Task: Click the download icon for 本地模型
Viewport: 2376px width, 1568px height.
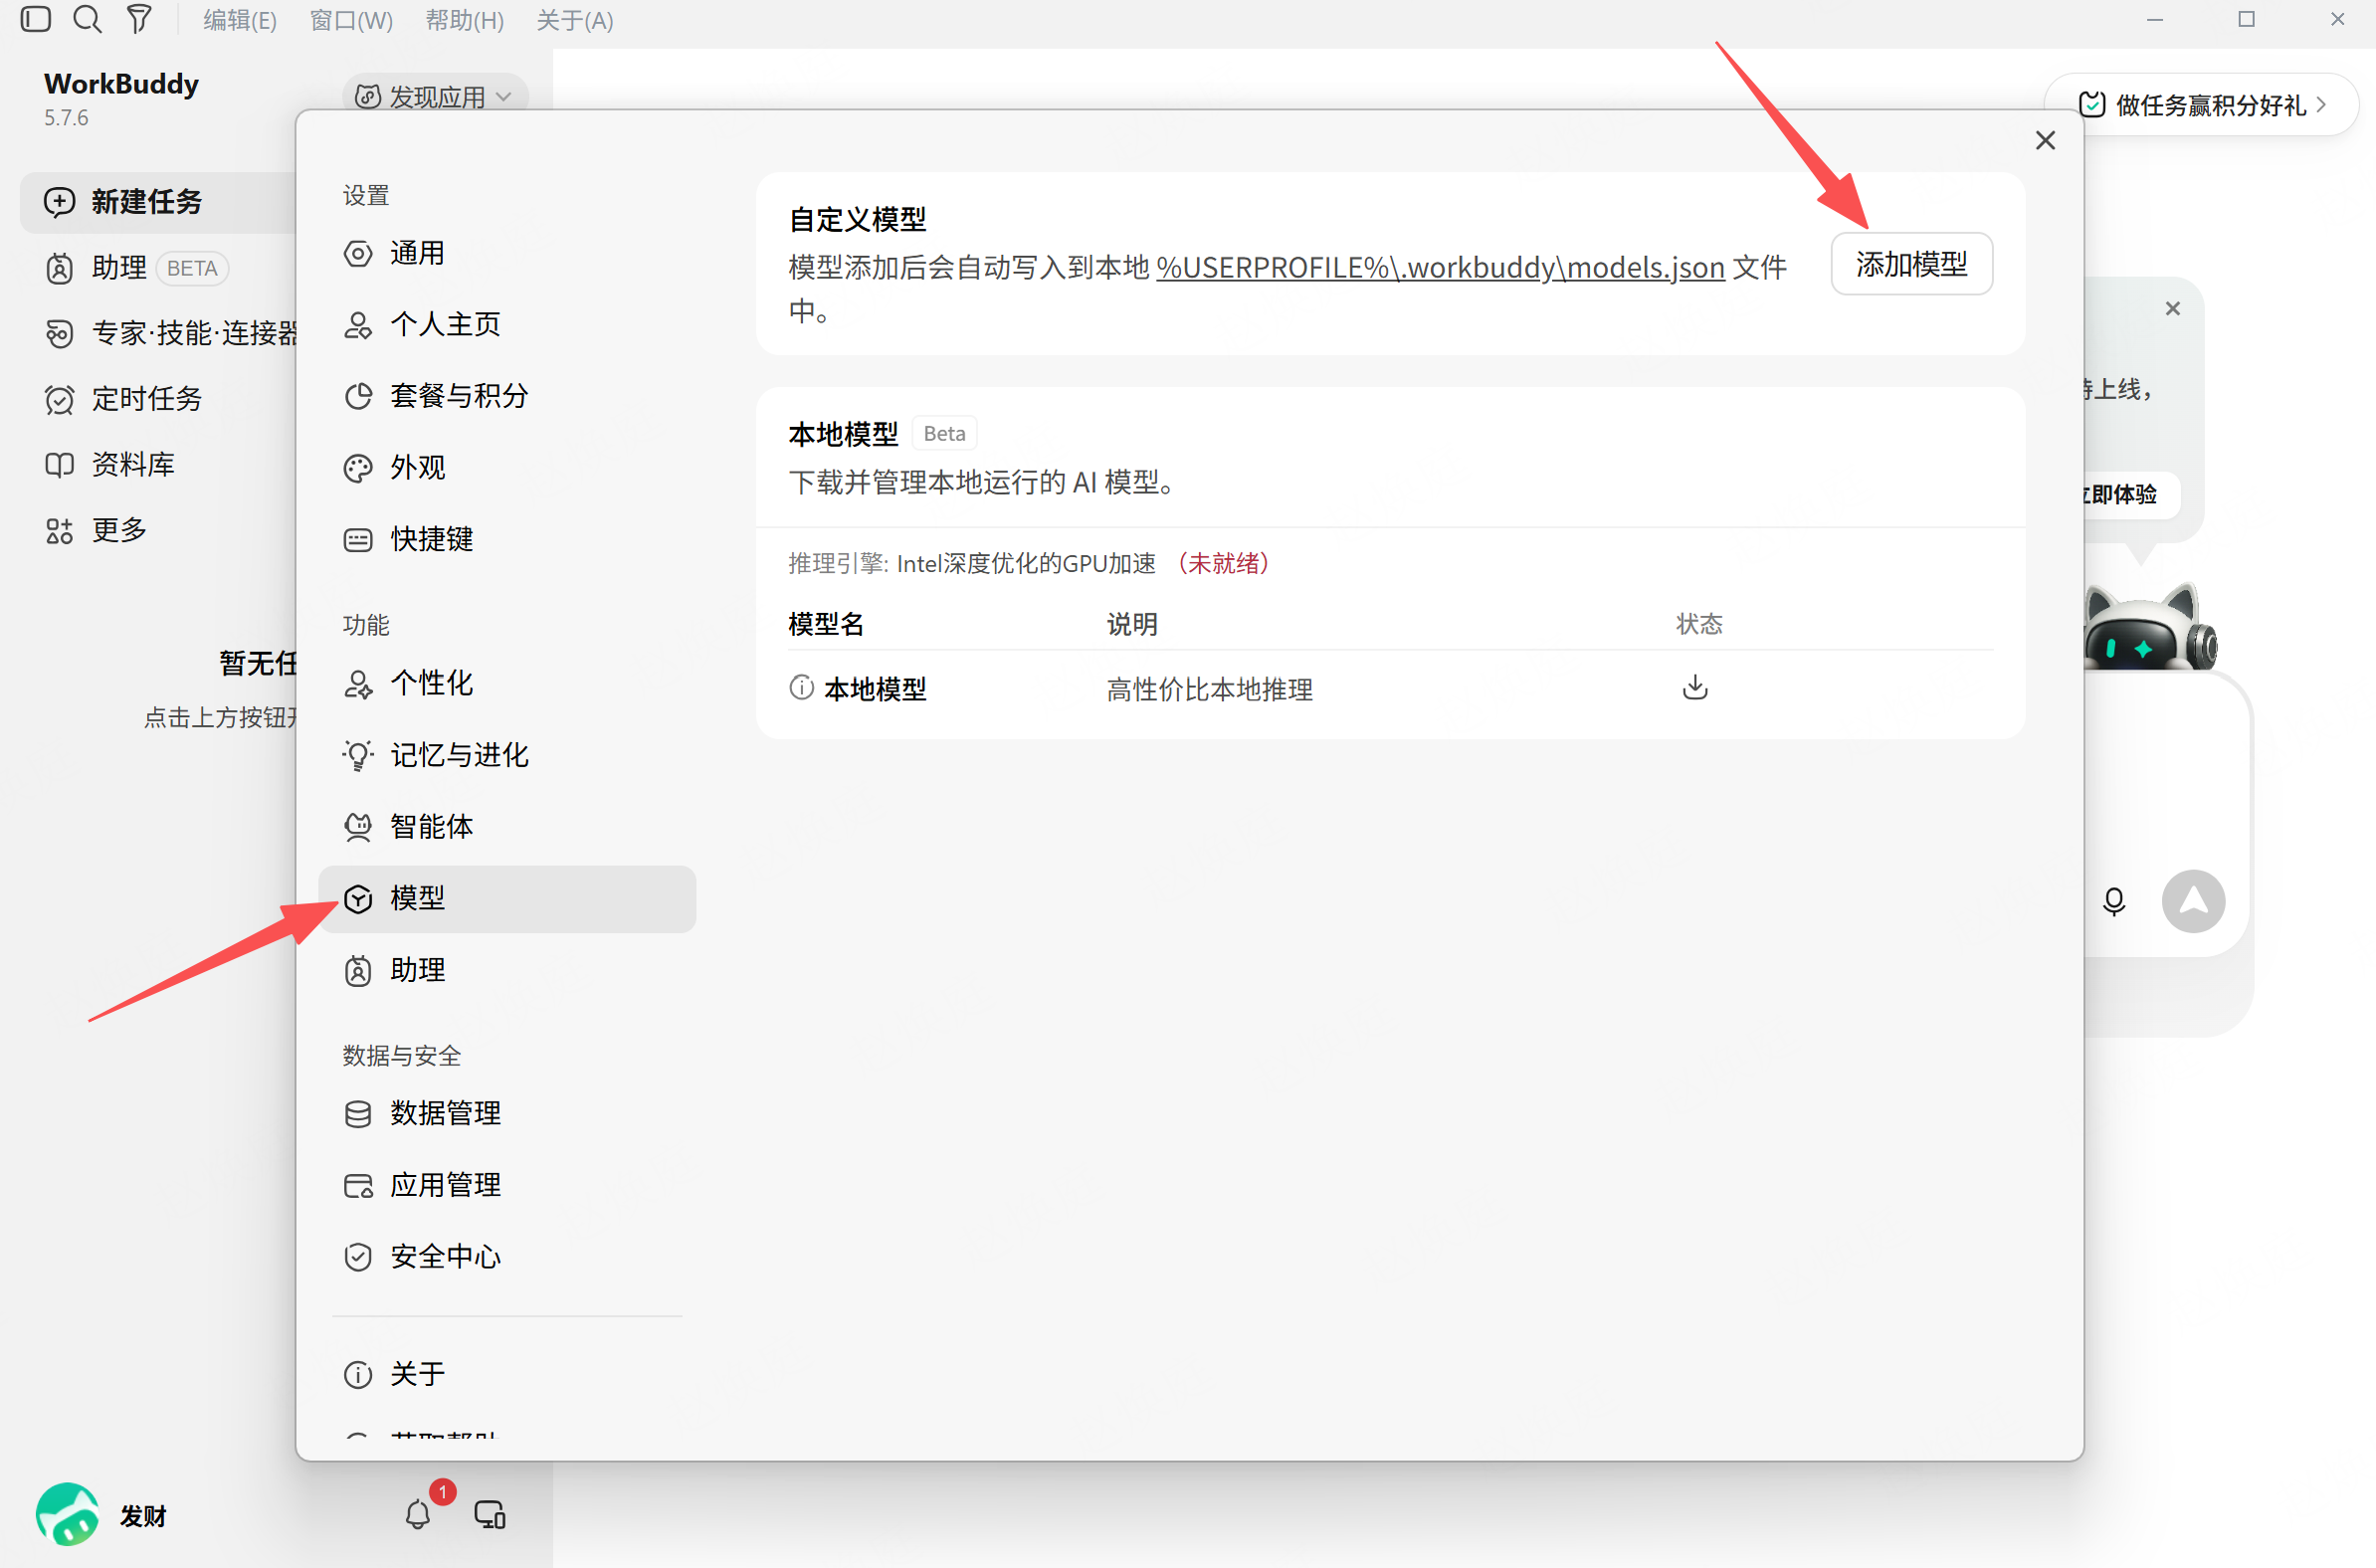Action: pyautogui.click(x=1694, y=688)
